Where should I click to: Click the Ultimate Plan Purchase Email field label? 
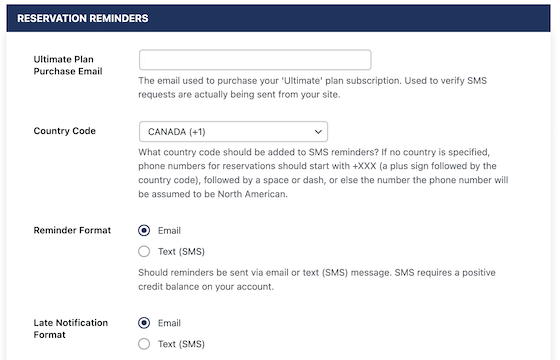point(68,65)
